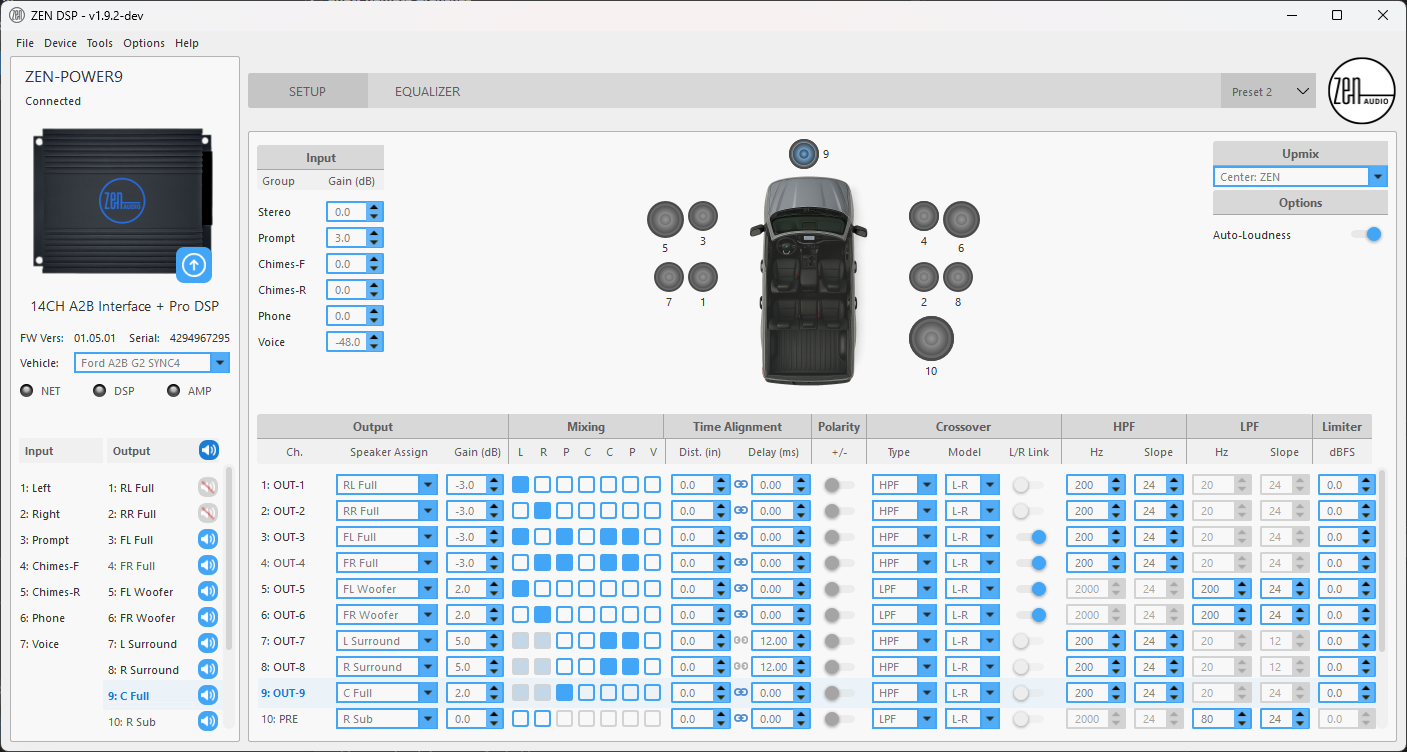Open OUT-5 Speaker Assign FL Woofer dropdown

pyautogui.click(x=387, y=589)
